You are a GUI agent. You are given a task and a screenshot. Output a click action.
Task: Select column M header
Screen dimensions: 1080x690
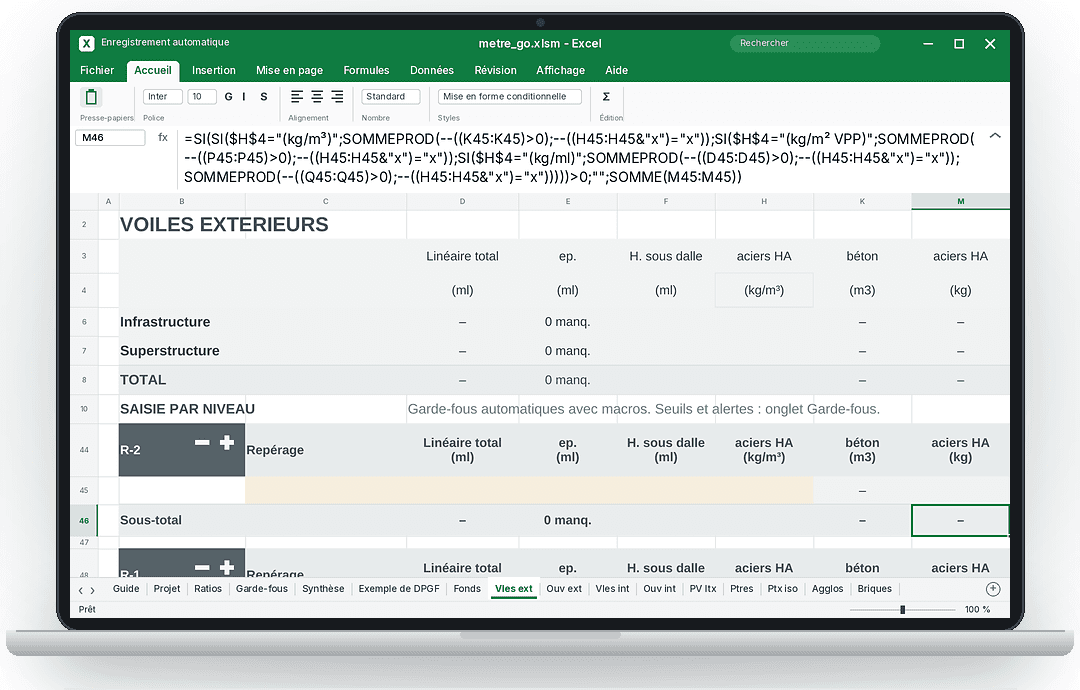(960, 201)
